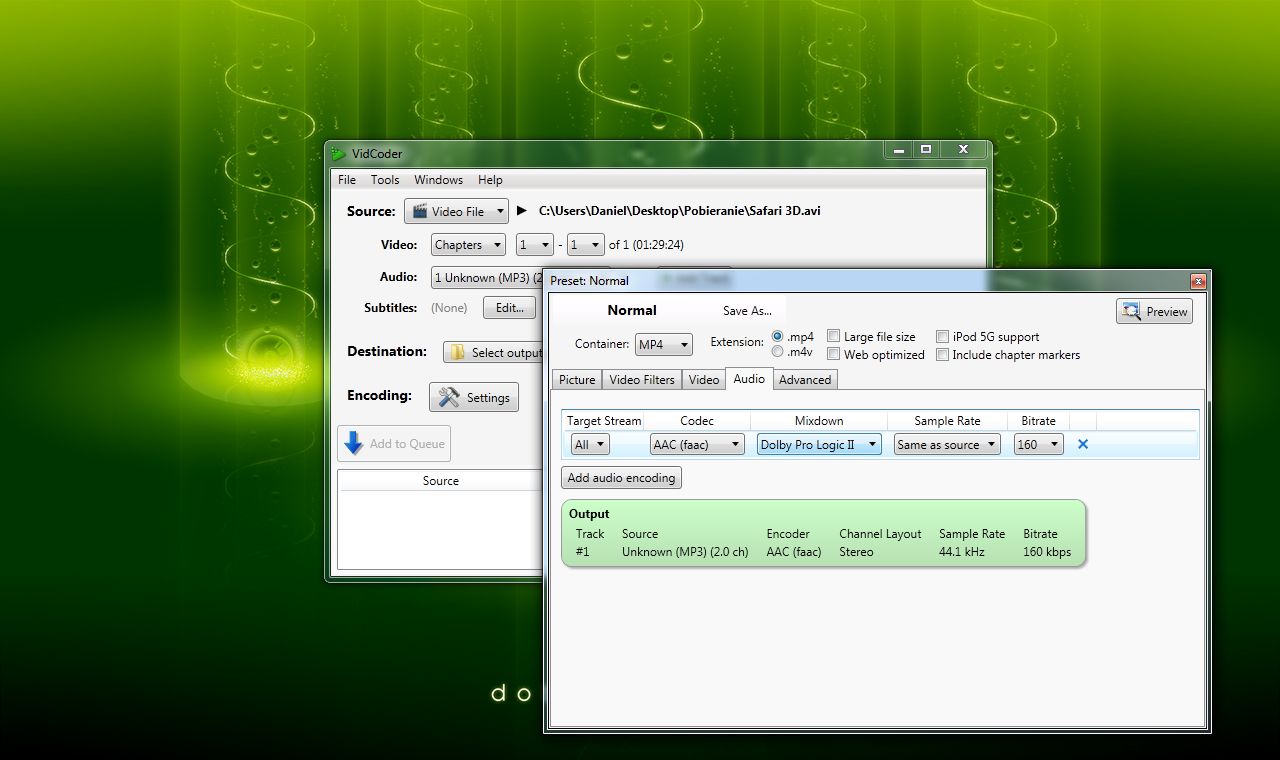Open the Container MP4 dropdown
The height and width of the screenshot is (760, 1280).
664,344
